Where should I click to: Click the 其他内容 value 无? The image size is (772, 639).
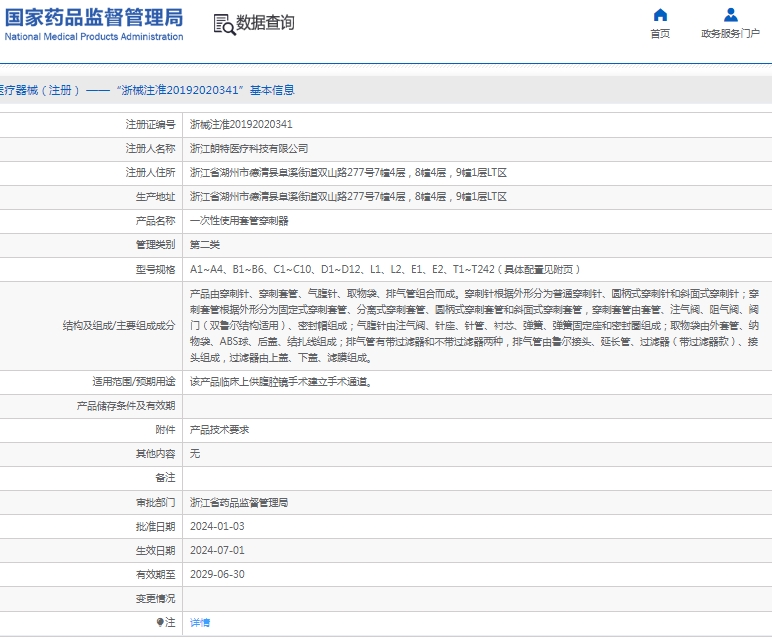(x=195, y=453)
